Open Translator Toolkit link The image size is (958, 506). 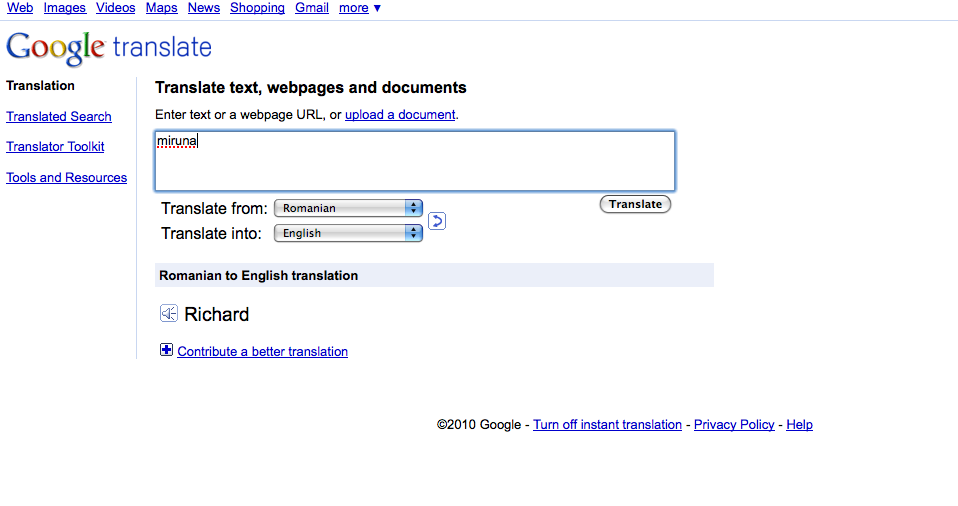55,147
